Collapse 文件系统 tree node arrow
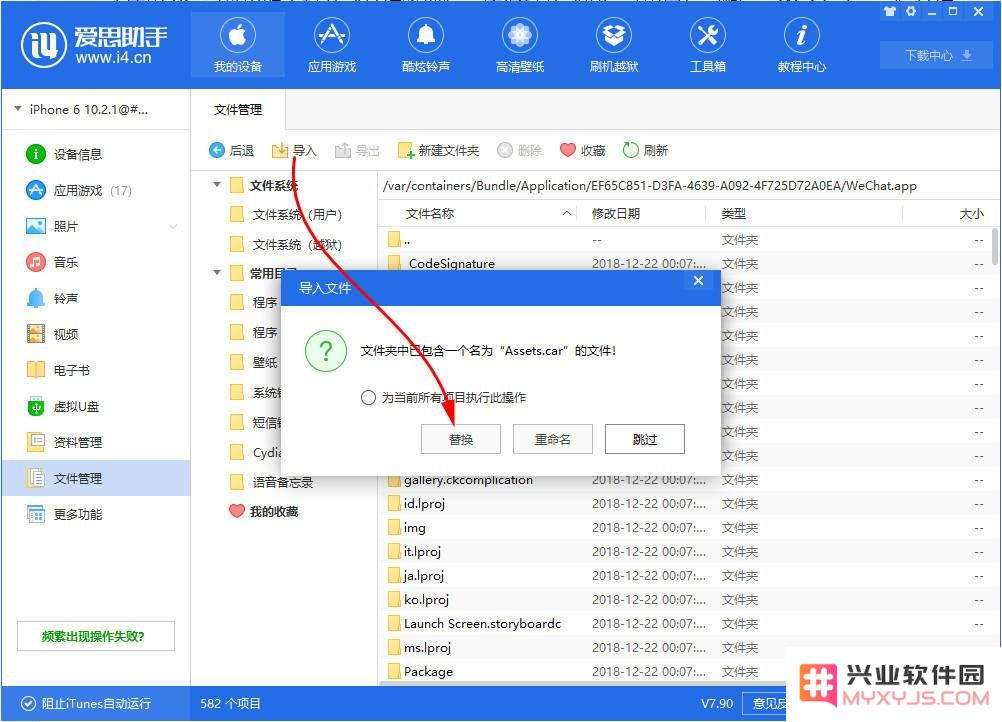This screenshot has height=722, width=1002. [x=217, y=185]
